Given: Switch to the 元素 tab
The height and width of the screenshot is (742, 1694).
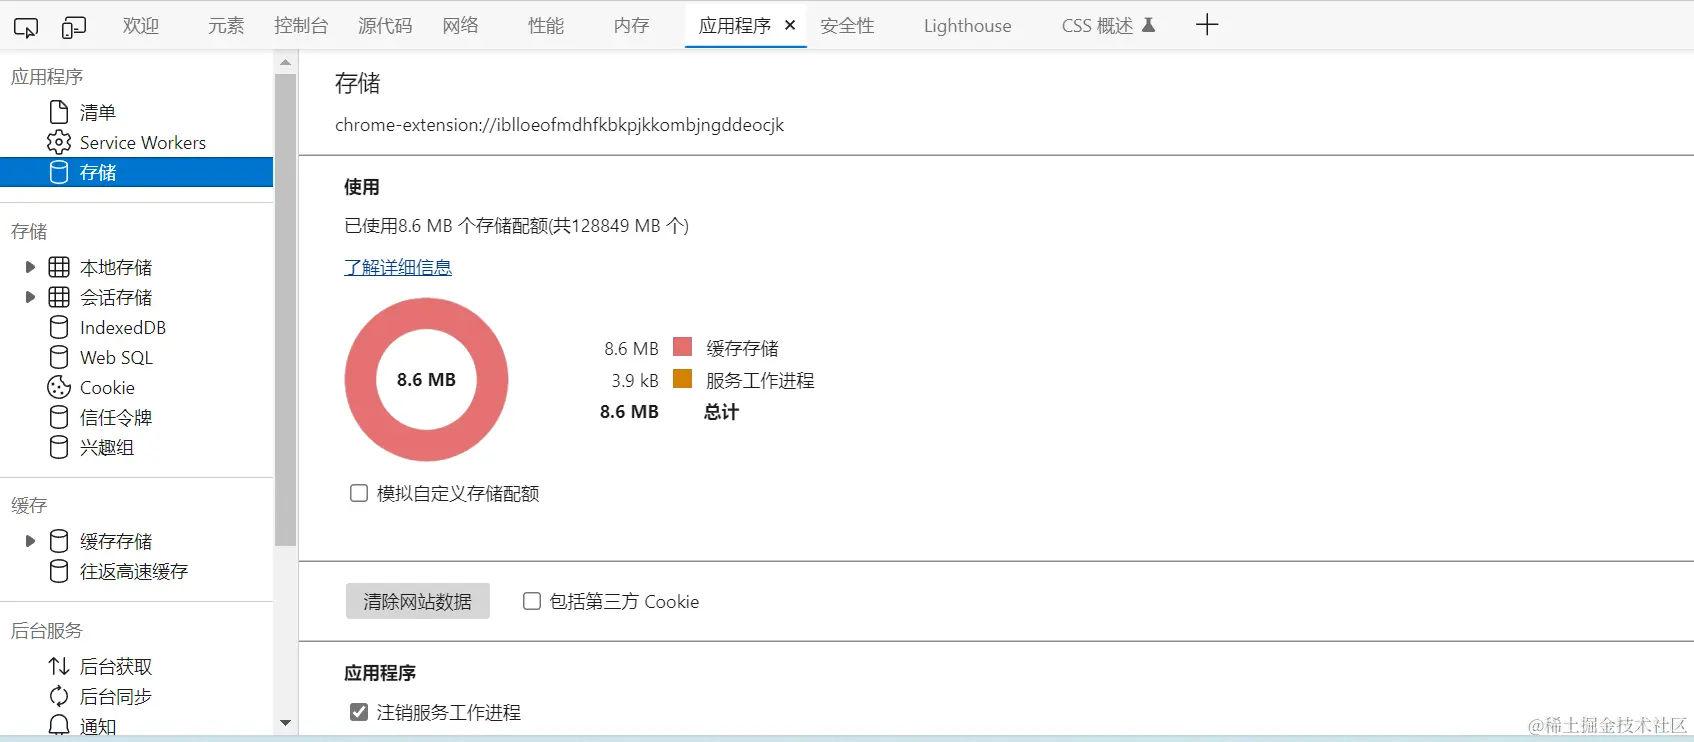Looking at the screenshot, I should 226,26.
